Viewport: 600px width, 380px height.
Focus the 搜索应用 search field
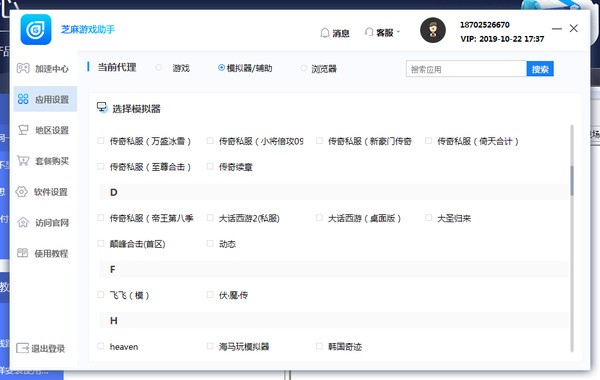[466, 69]
